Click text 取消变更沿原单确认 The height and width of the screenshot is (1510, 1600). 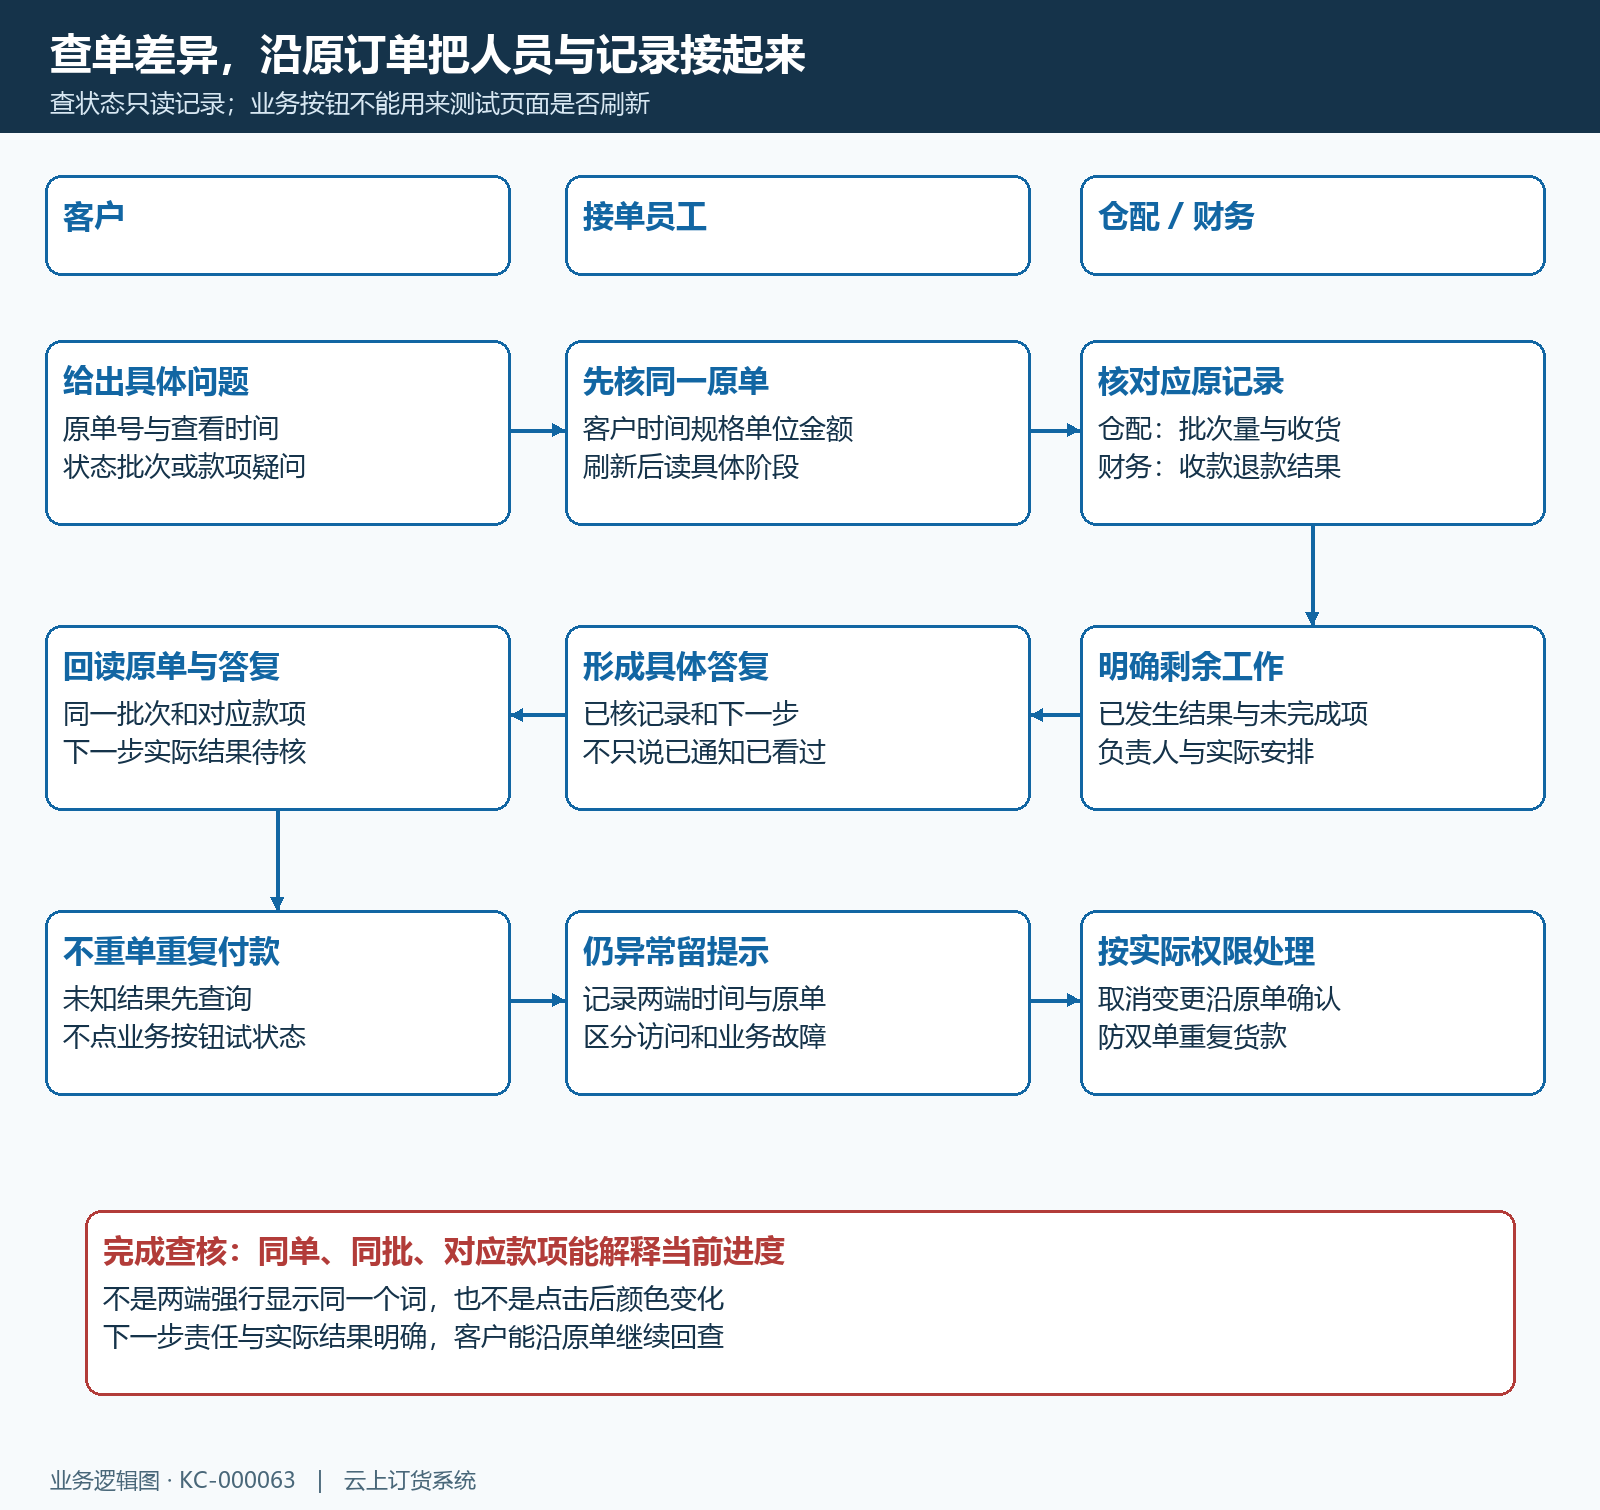1219,999
